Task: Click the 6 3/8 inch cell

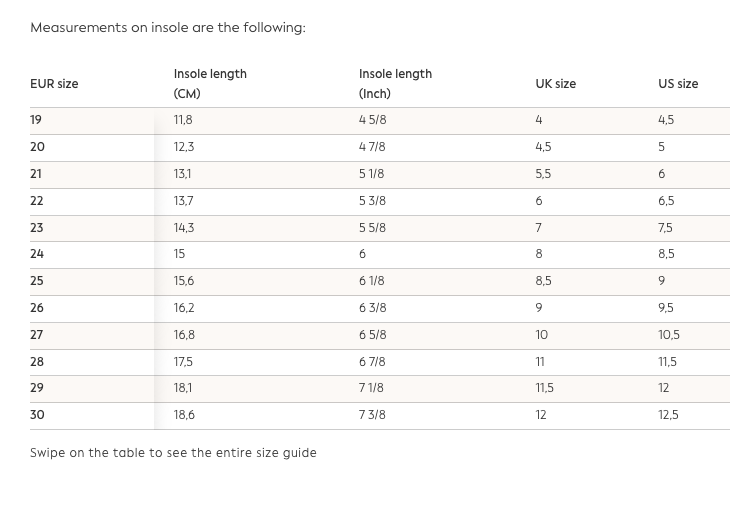Action: pyautogui.click(x=372, y=308)
